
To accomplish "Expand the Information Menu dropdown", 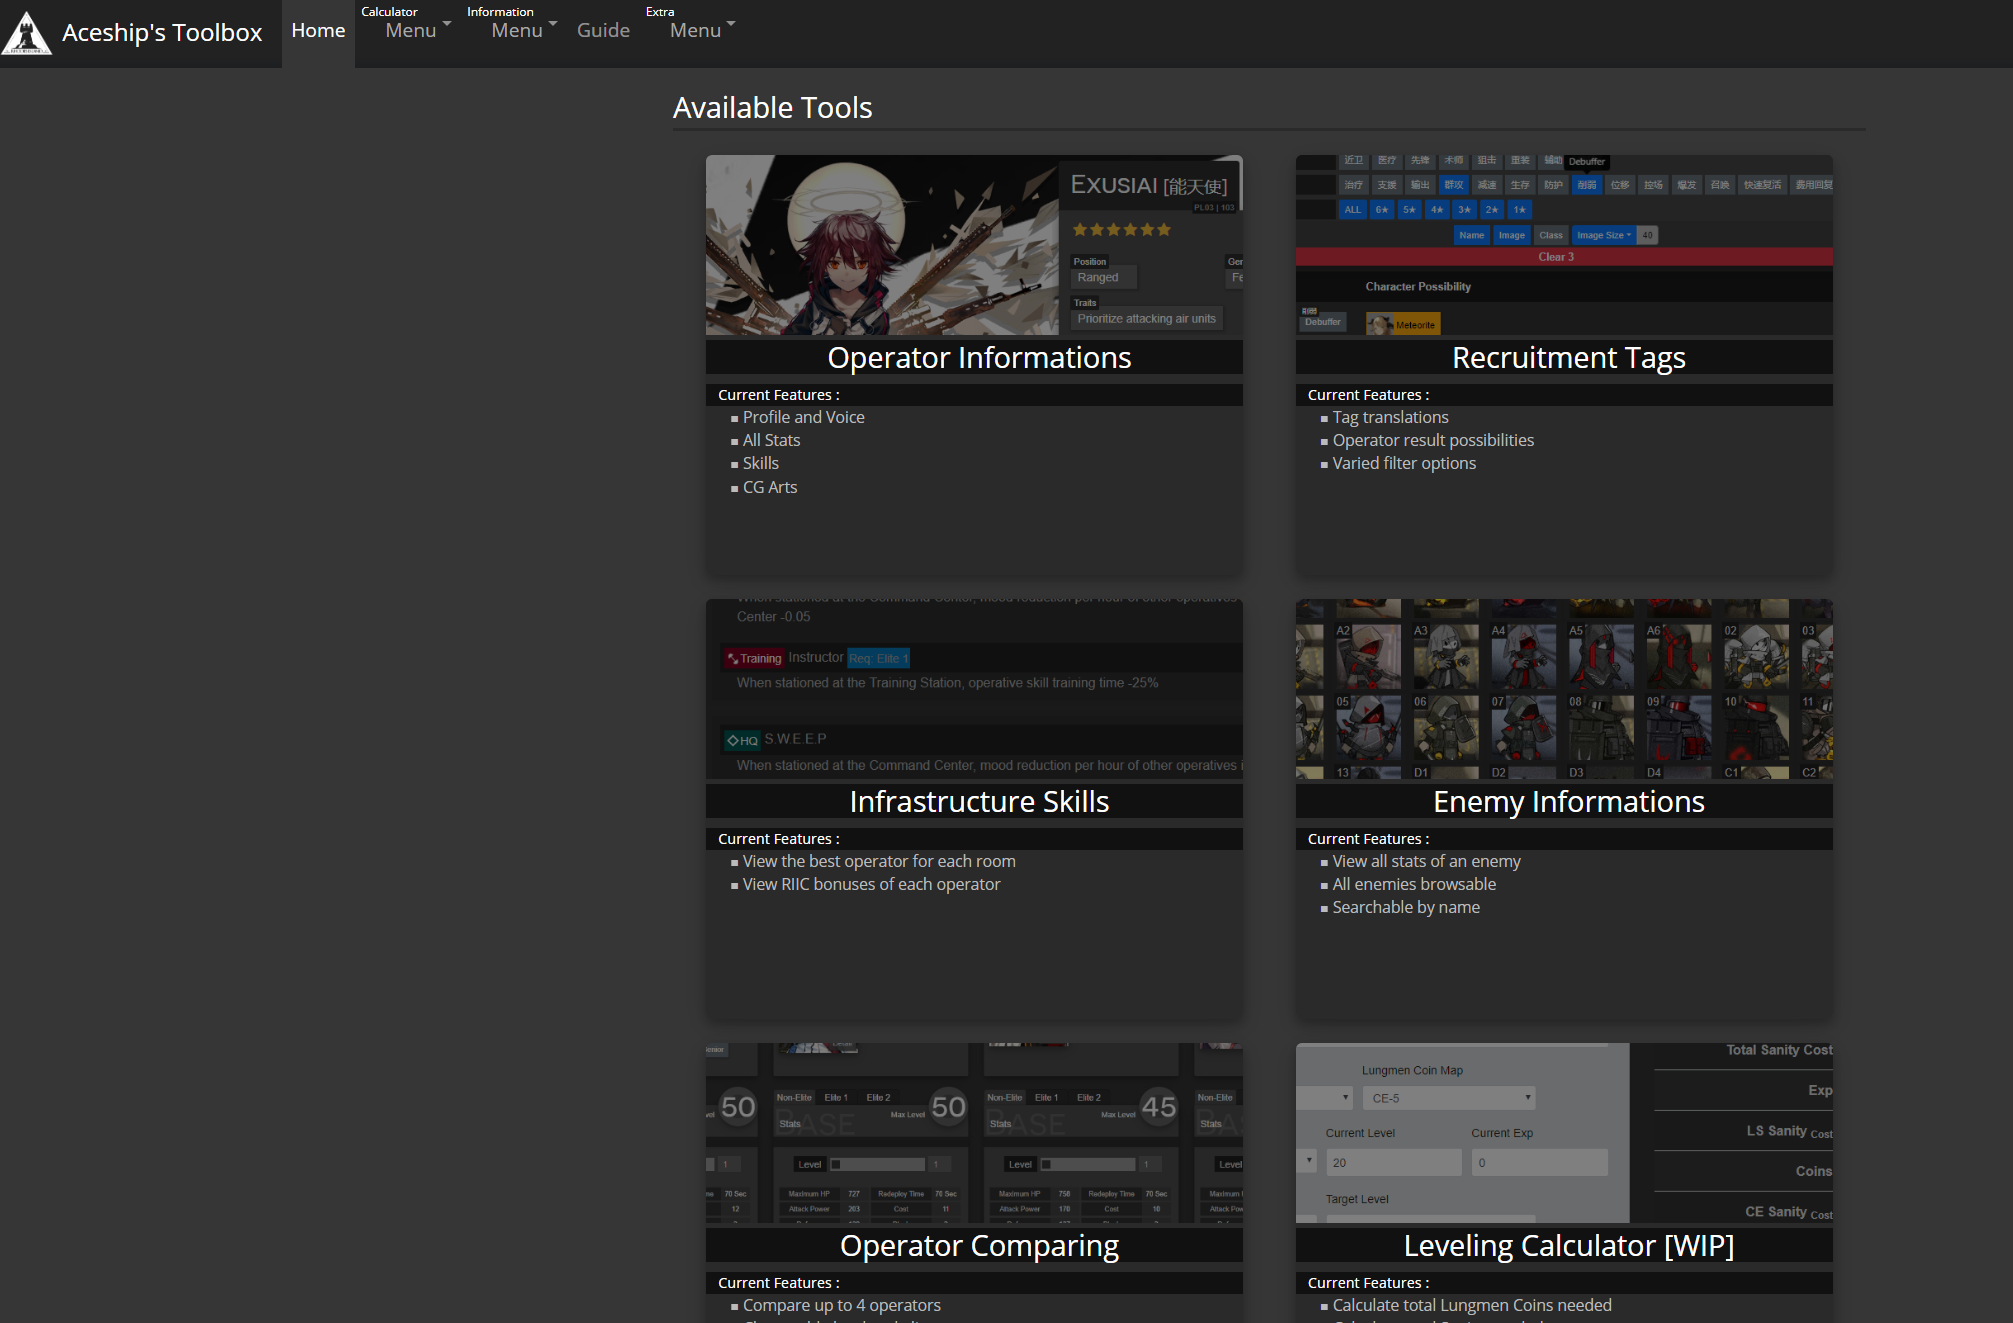I will coord(517,30).
